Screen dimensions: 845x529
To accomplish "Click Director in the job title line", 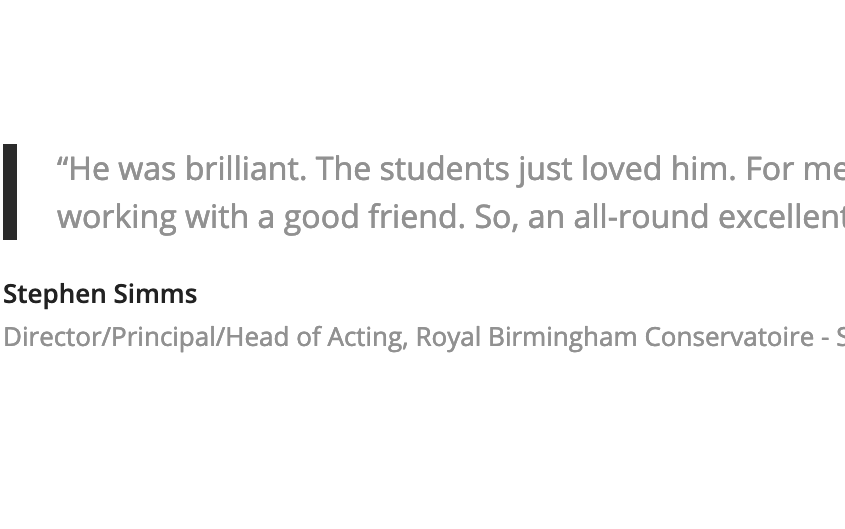I will click(x=53, y=337).
